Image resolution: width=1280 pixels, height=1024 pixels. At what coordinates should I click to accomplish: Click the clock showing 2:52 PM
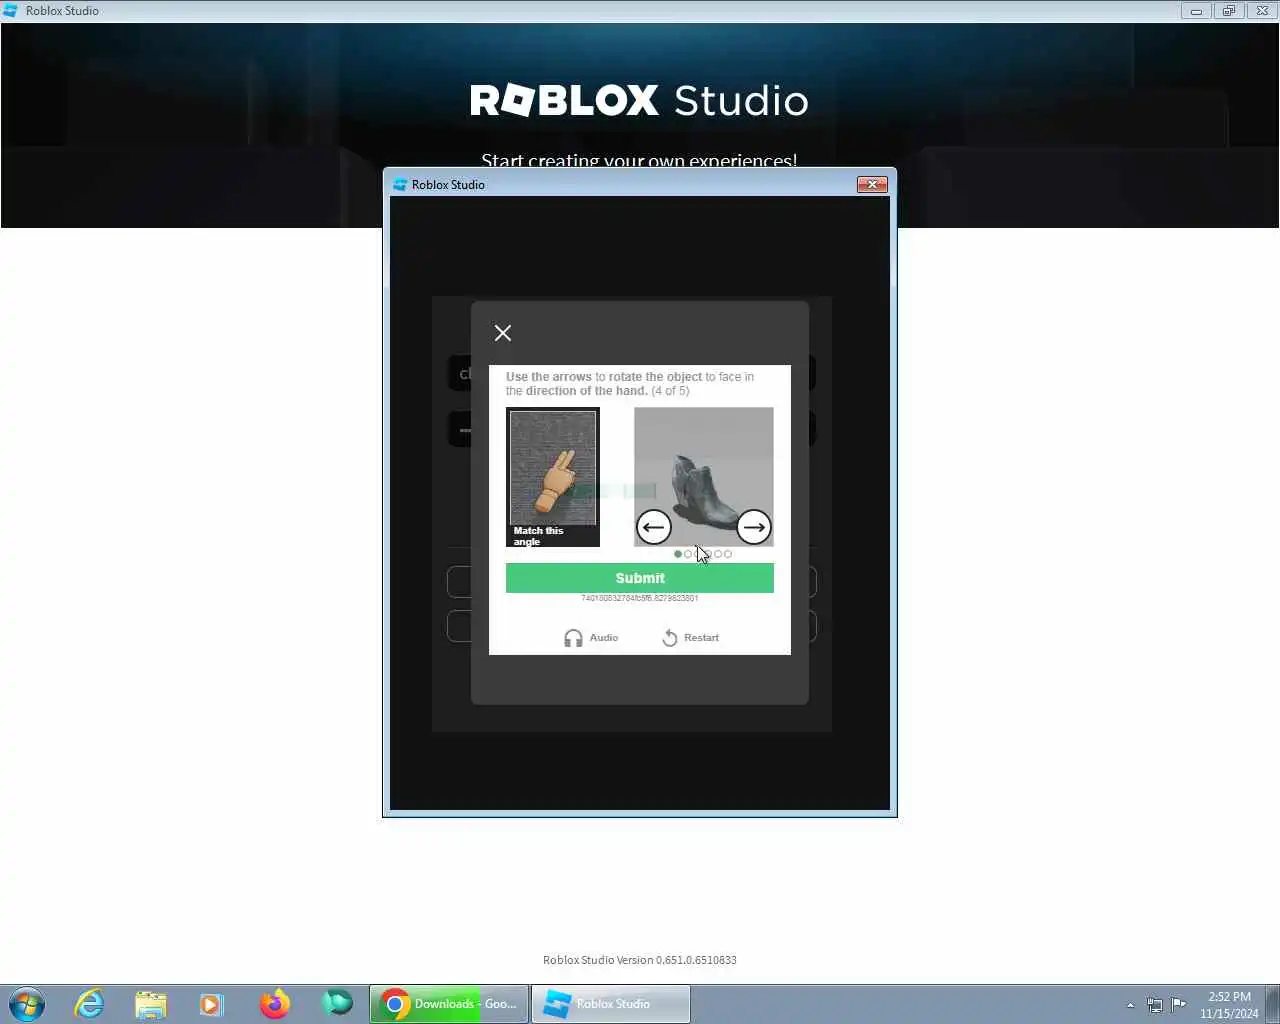click(x=1229, y=997)
